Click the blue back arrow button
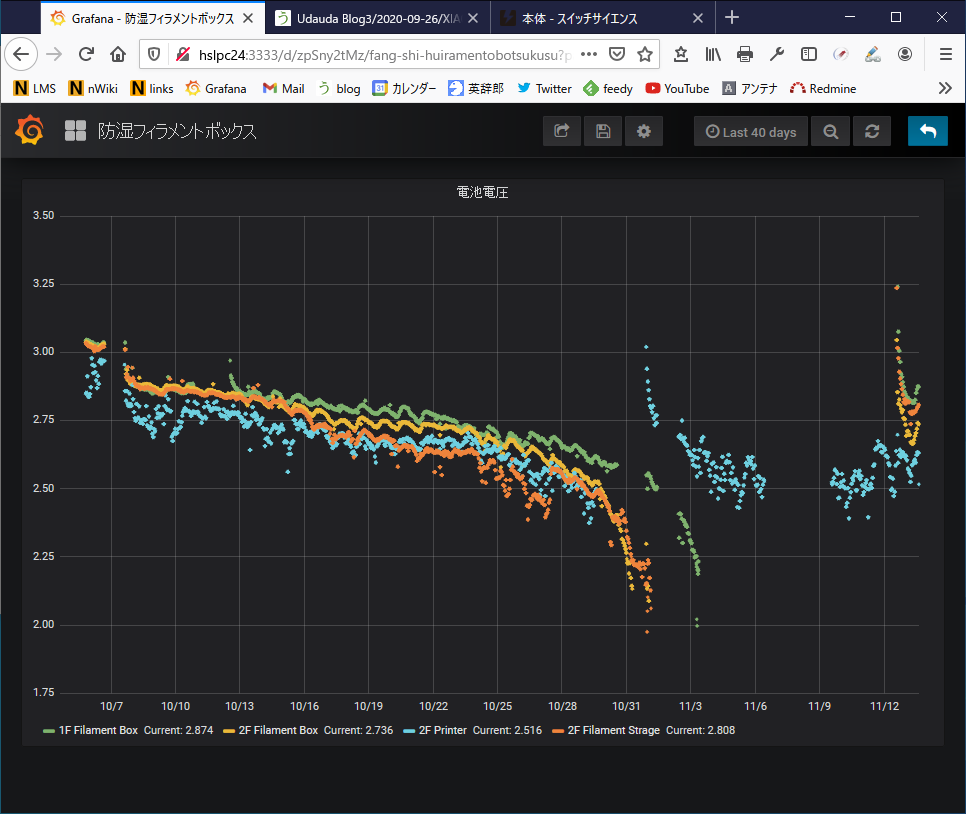The height and width of the screenshot is (814, 966). pos(928,131)
